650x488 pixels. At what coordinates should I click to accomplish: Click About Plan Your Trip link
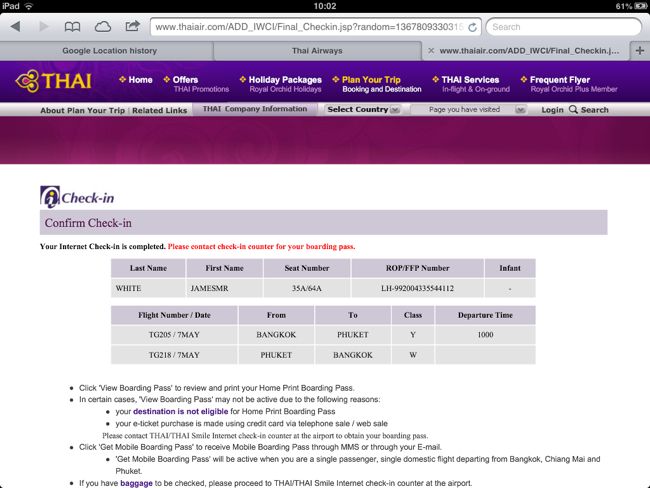coord(82,110)
